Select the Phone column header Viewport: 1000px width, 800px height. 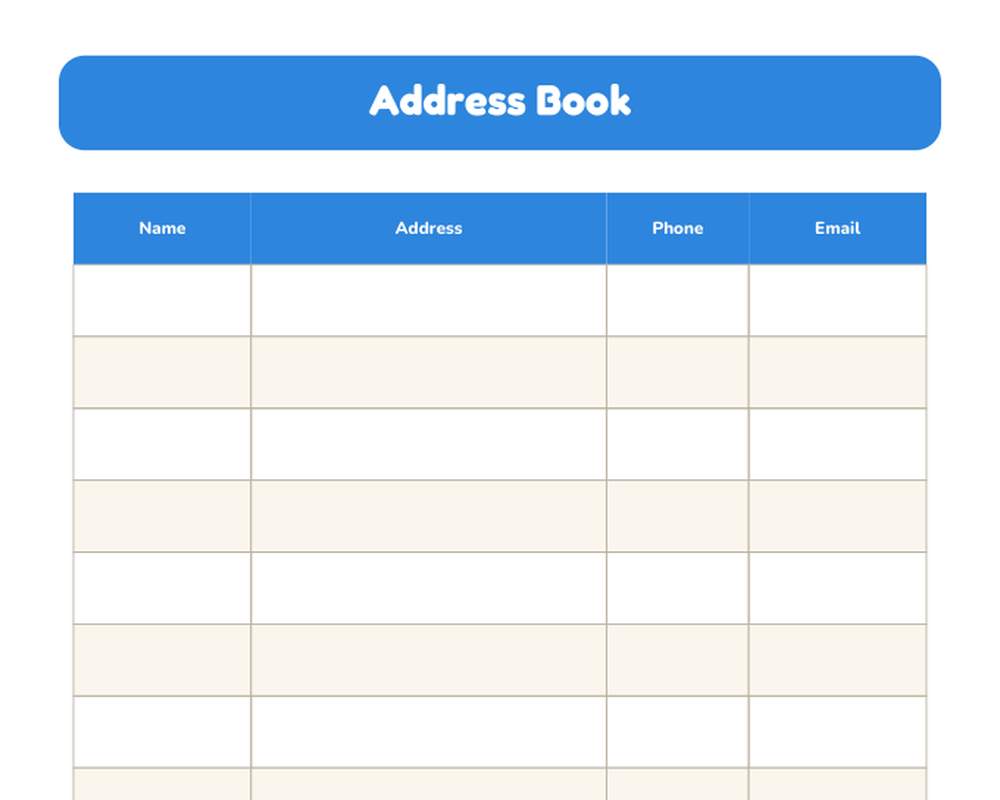(x=677, y=228)
